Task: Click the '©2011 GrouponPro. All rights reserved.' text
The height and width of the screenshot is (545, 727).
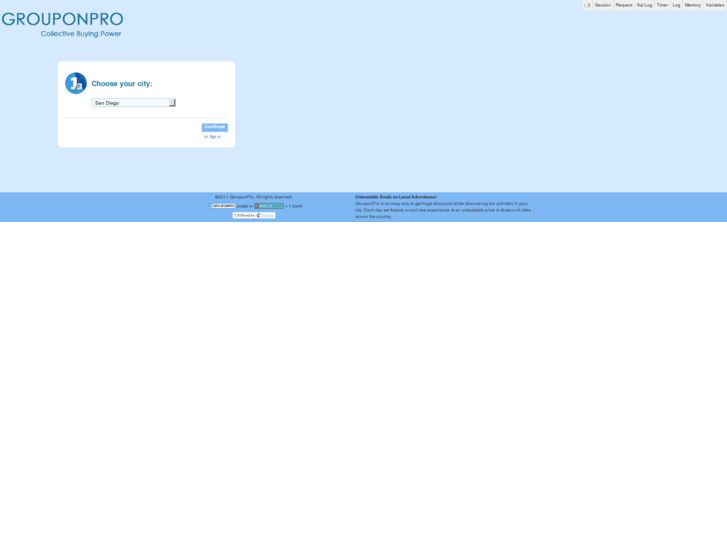Action: (254, 197)
